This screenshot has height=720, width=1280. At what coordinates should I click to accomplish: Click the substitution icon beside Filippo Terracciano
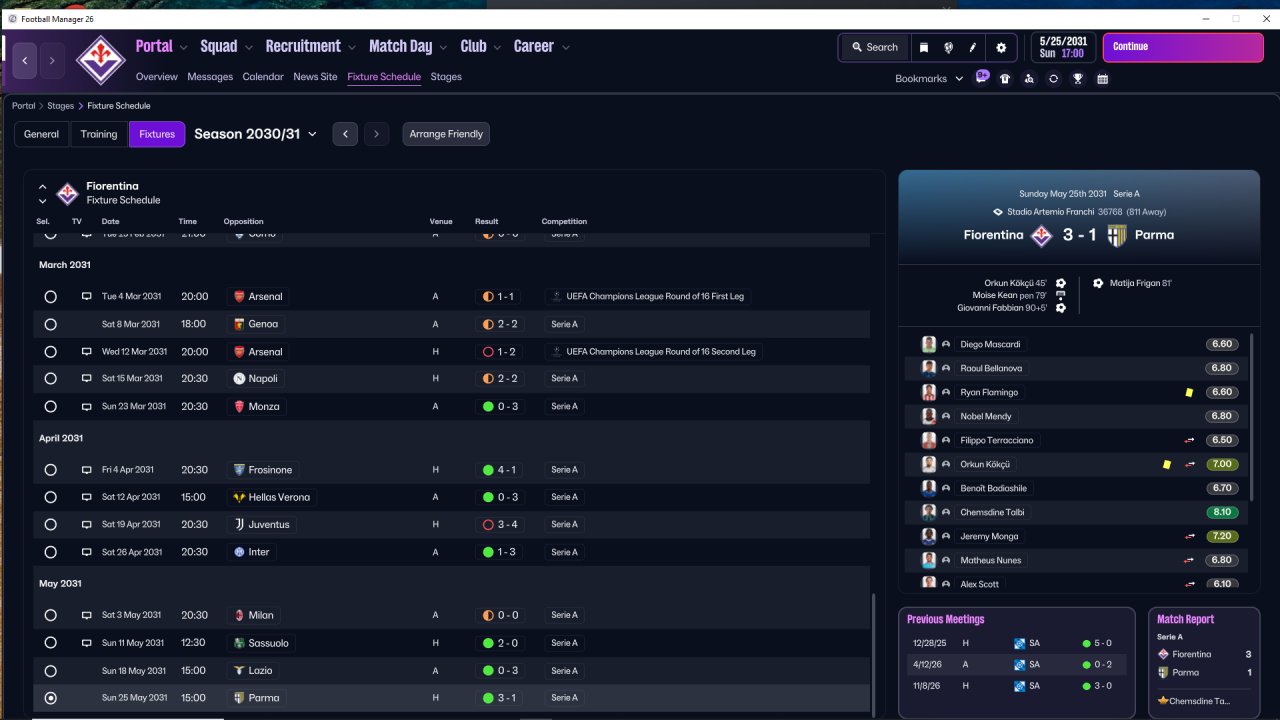[1190, 441]
